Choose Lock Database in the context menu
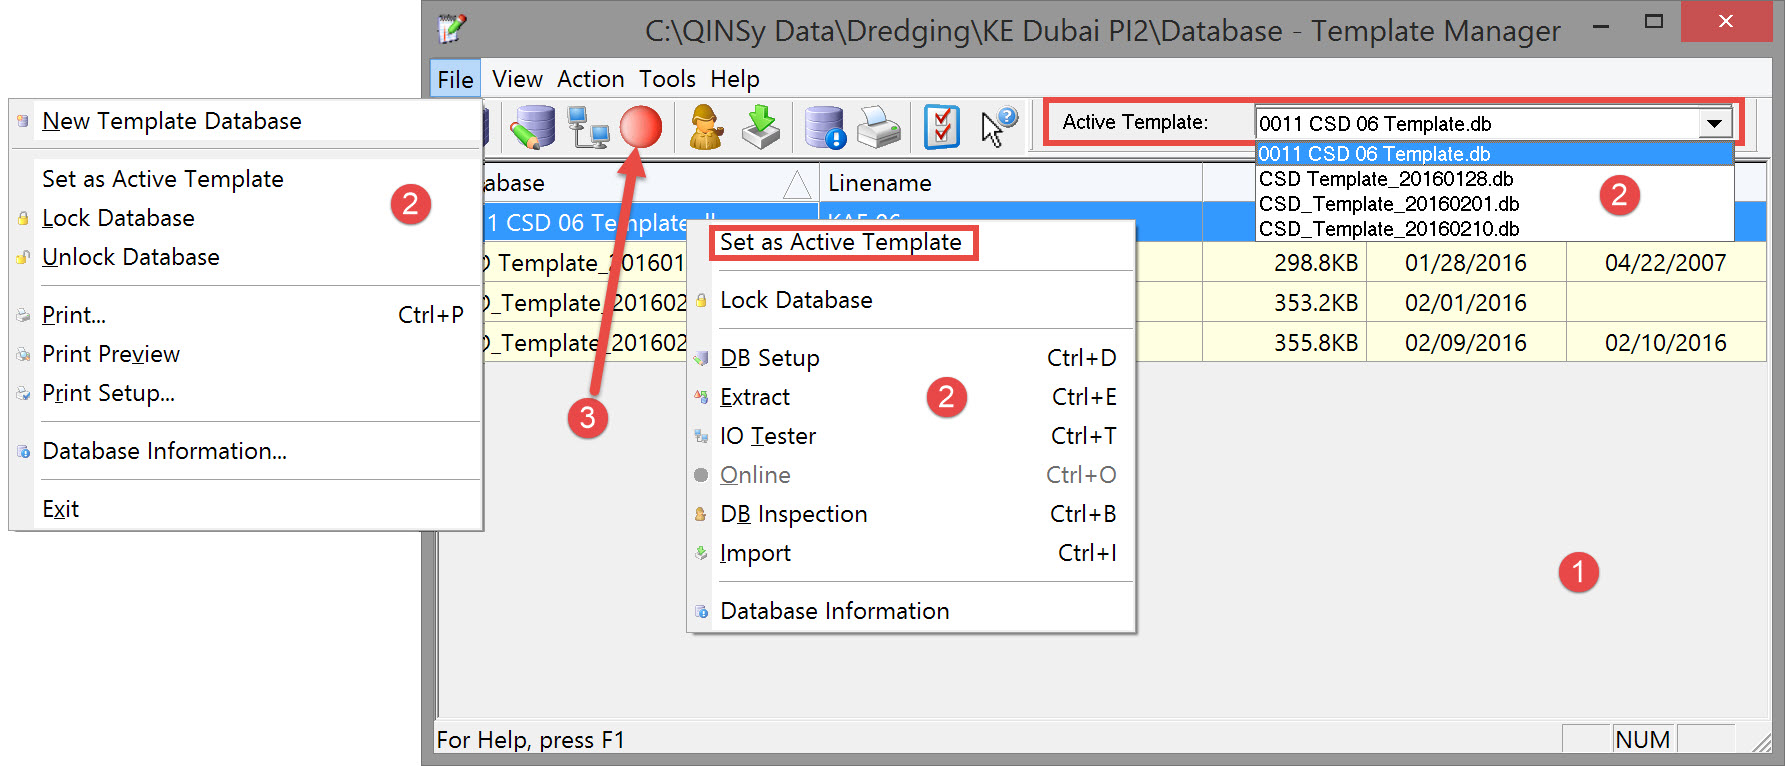This screenshot has width=1785, height=766. tap(911, 300)
